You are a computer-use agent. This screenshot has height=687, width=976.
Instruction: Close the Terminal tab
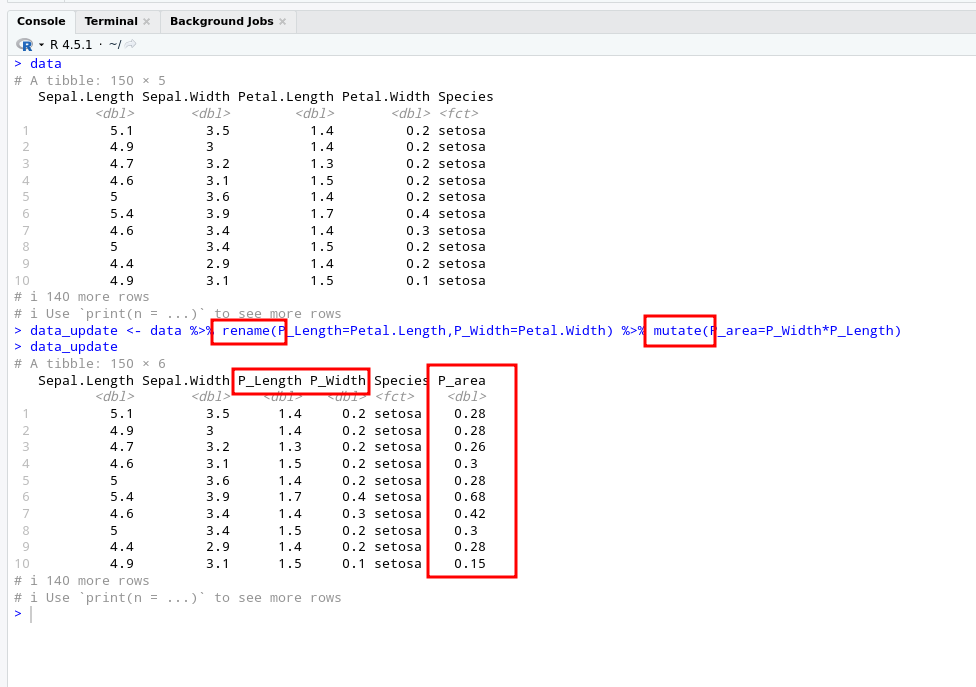coord(146,21)
